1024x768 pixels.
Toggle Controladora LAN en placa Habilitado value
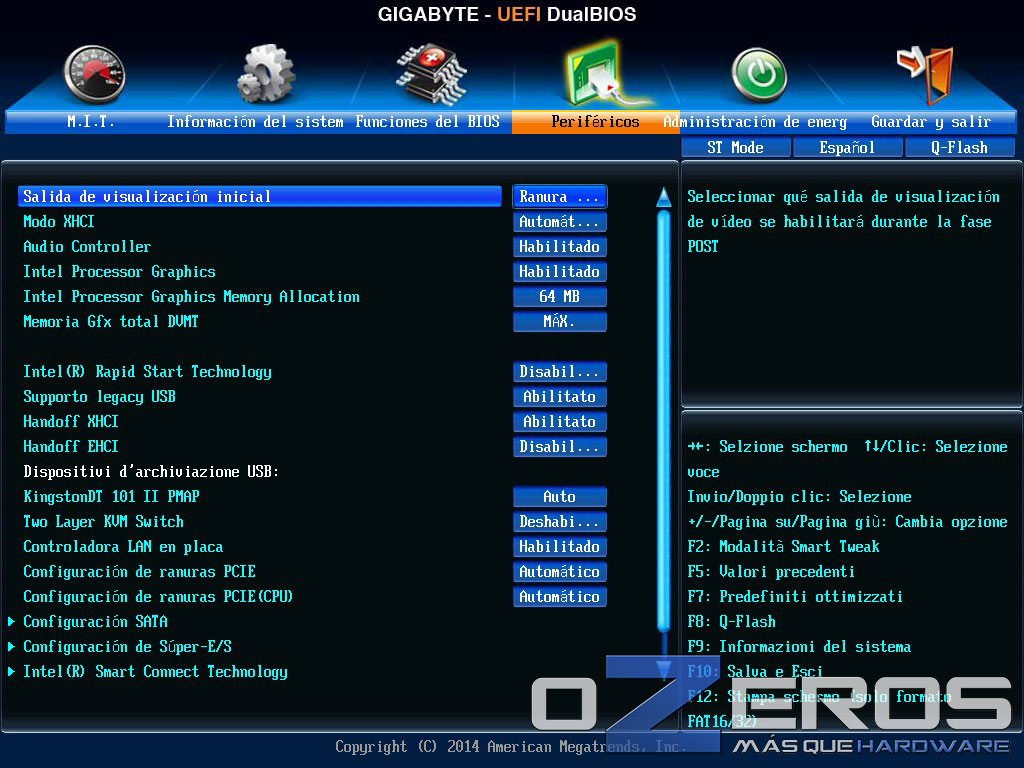click(x=560, y=547)
